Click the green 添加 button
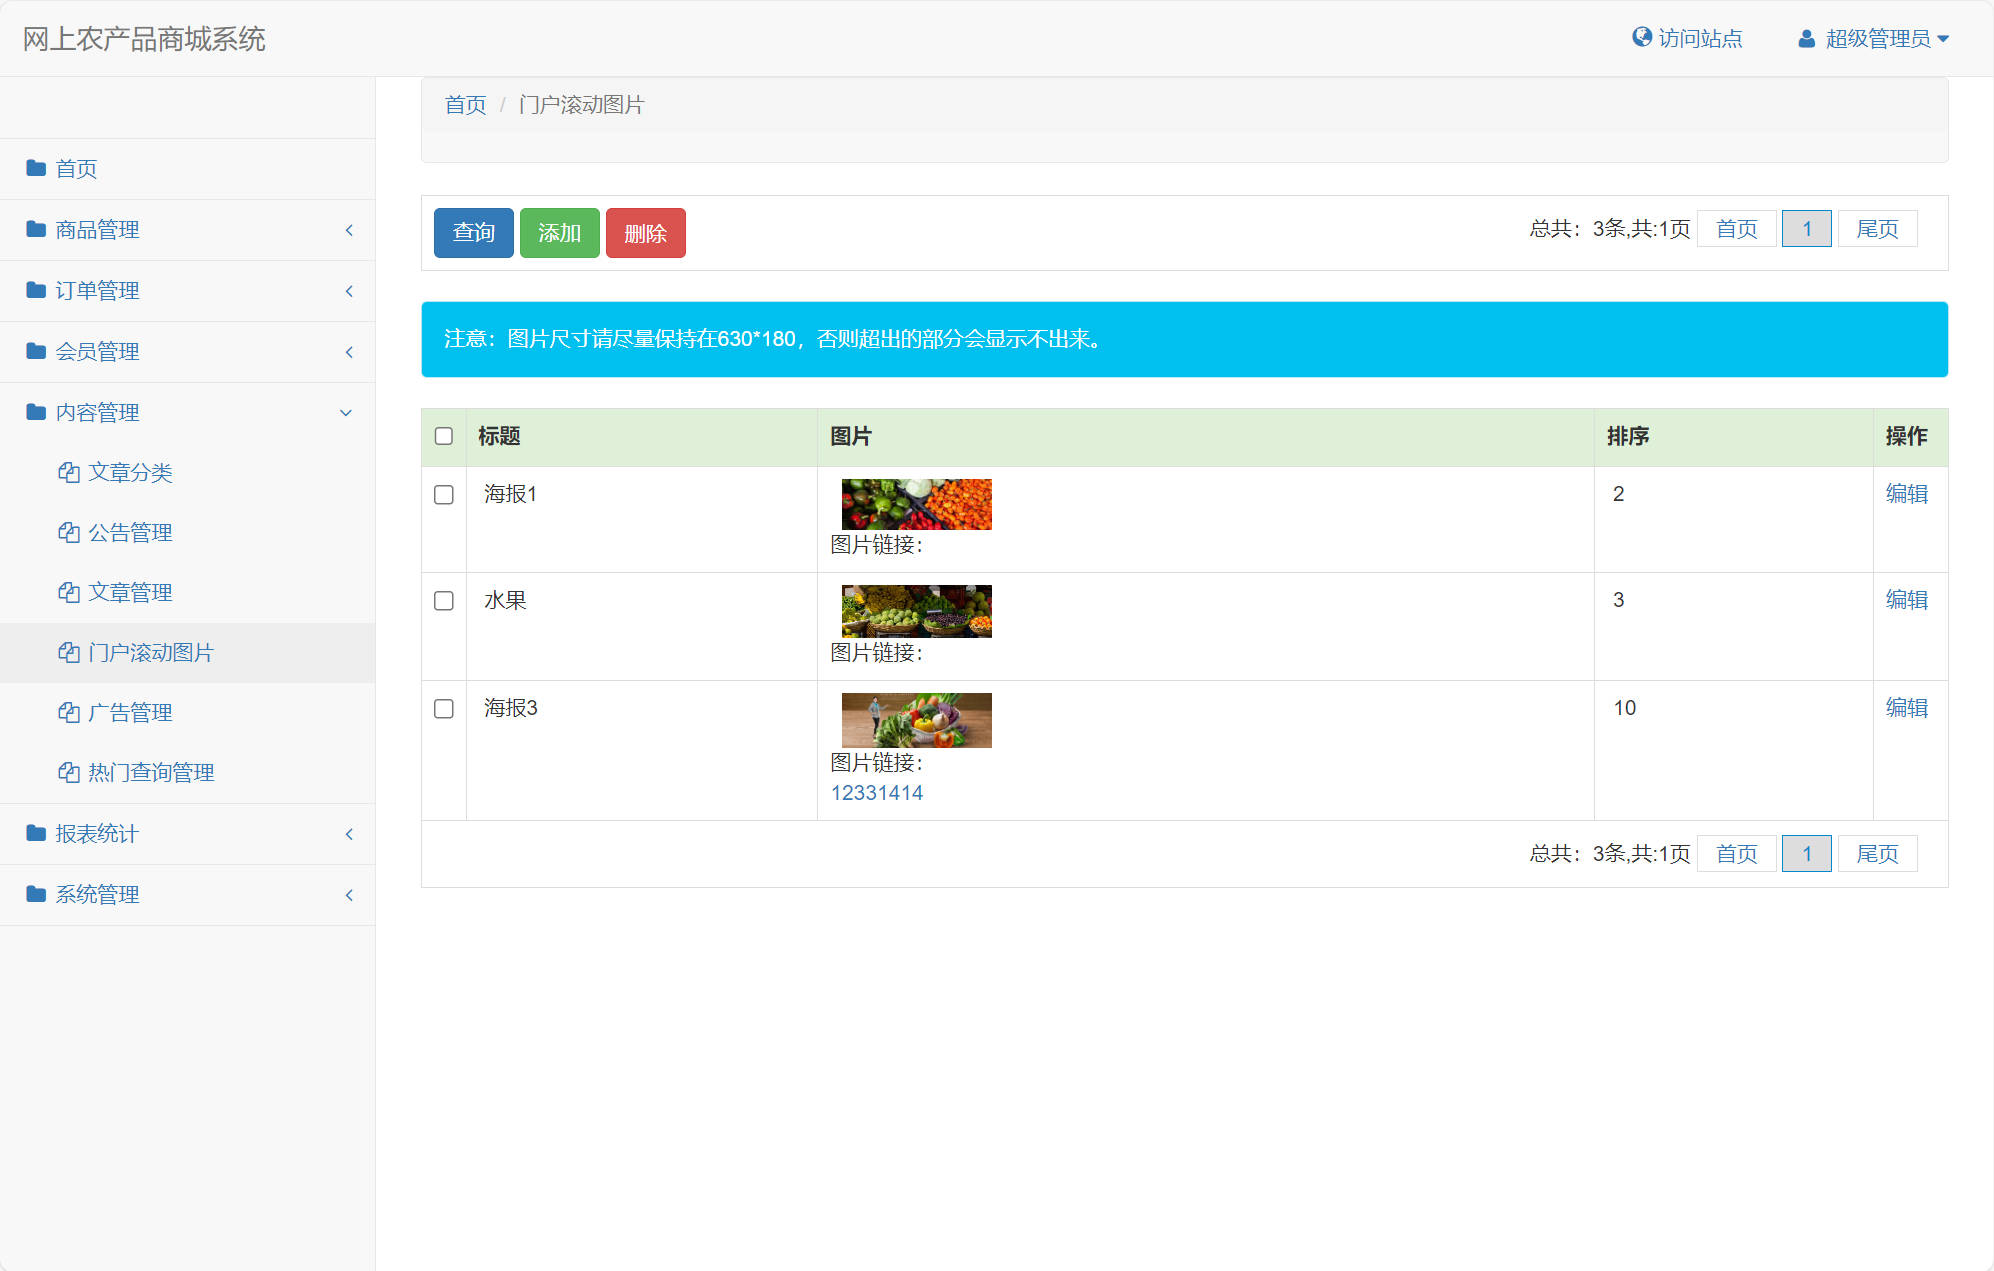Image resolution: width=1994 pixels, height=1271 pixels. (559, 232)
